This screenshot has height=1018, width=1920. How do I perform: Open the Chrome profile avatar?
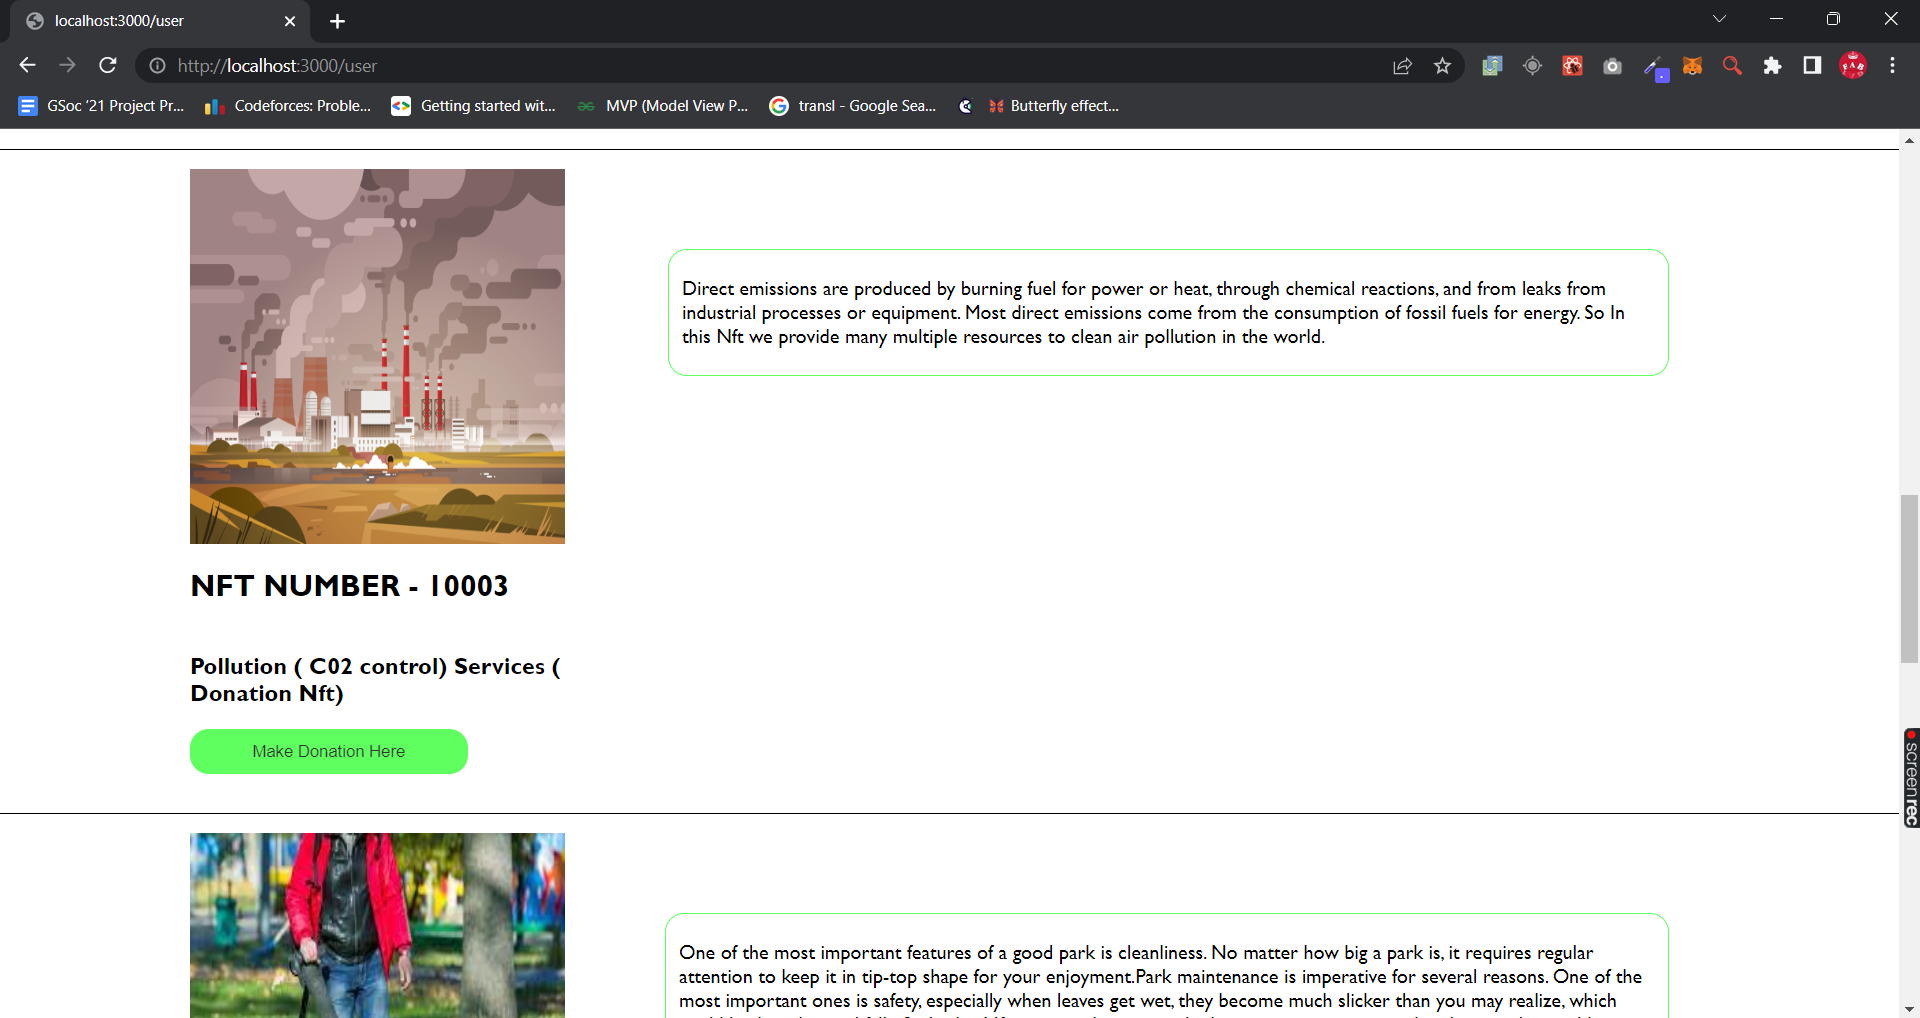click(x=1853, y=66)
